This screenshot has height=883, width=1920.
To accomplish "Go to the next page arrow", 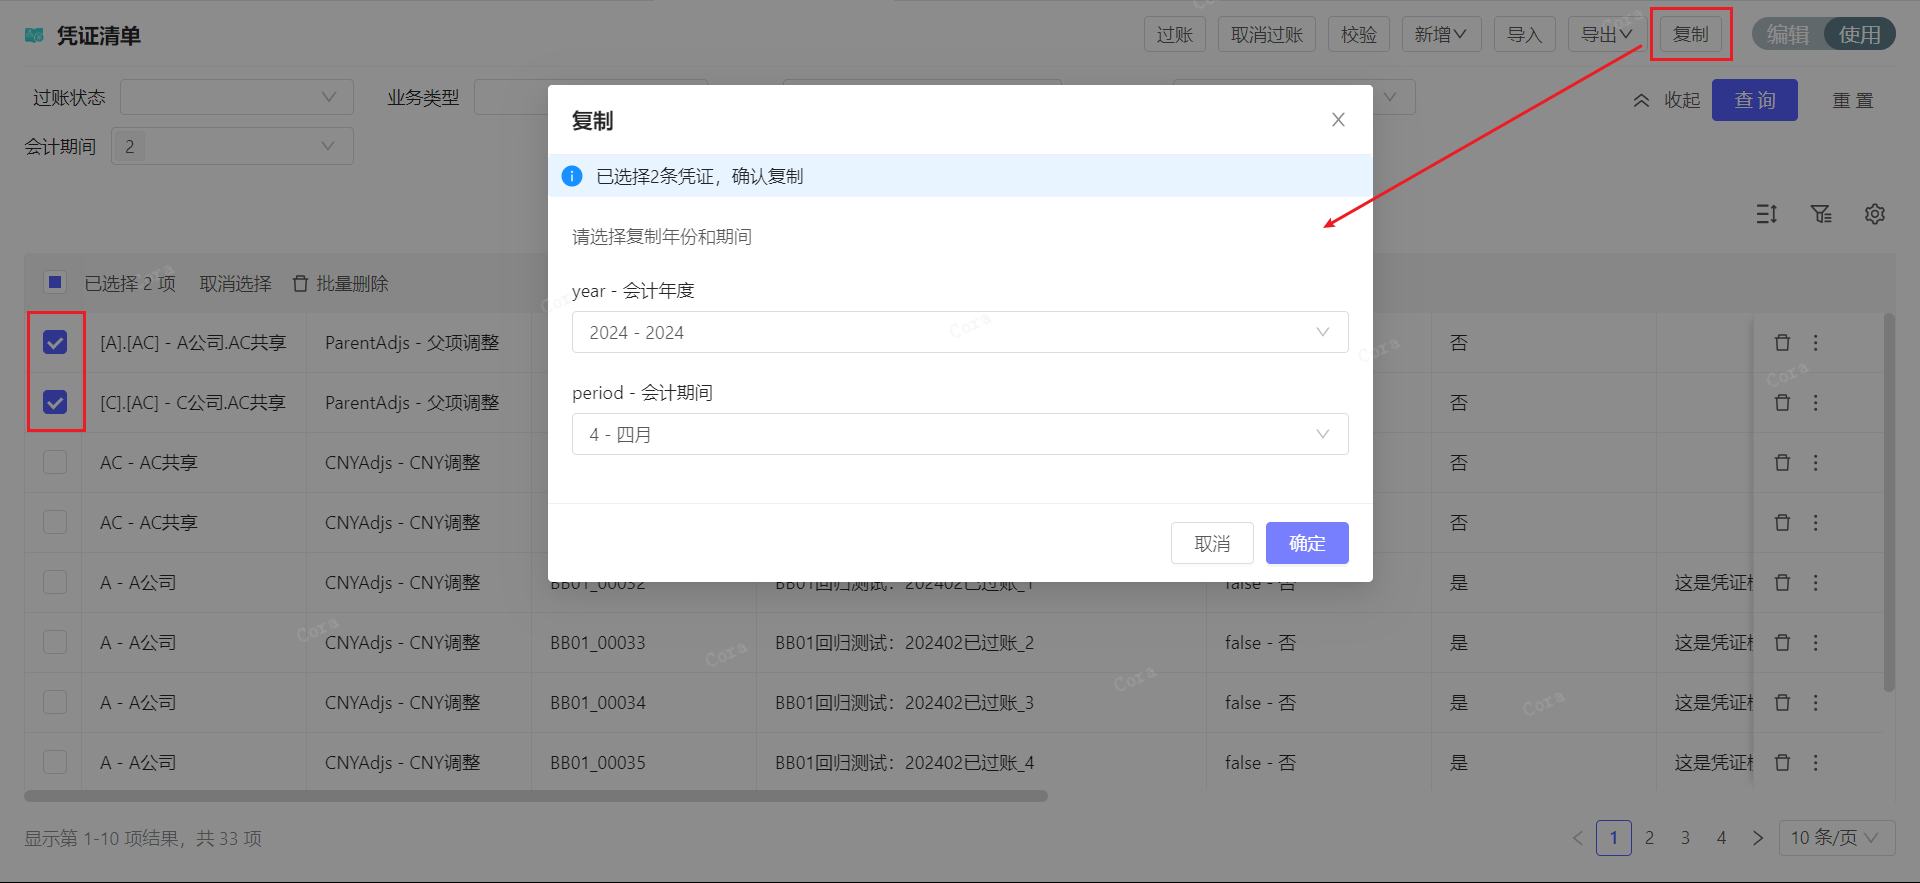I will [1758, 838].
